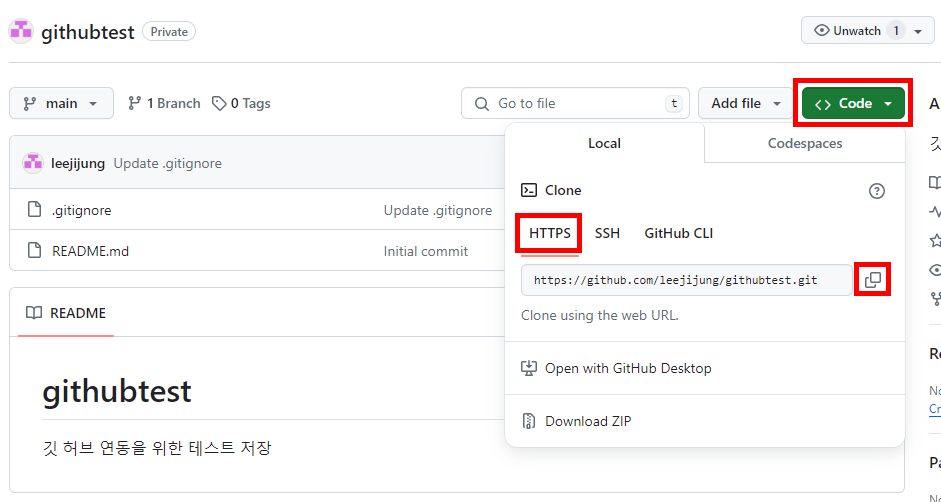Open the Initial commit message link

click(425, 251)
